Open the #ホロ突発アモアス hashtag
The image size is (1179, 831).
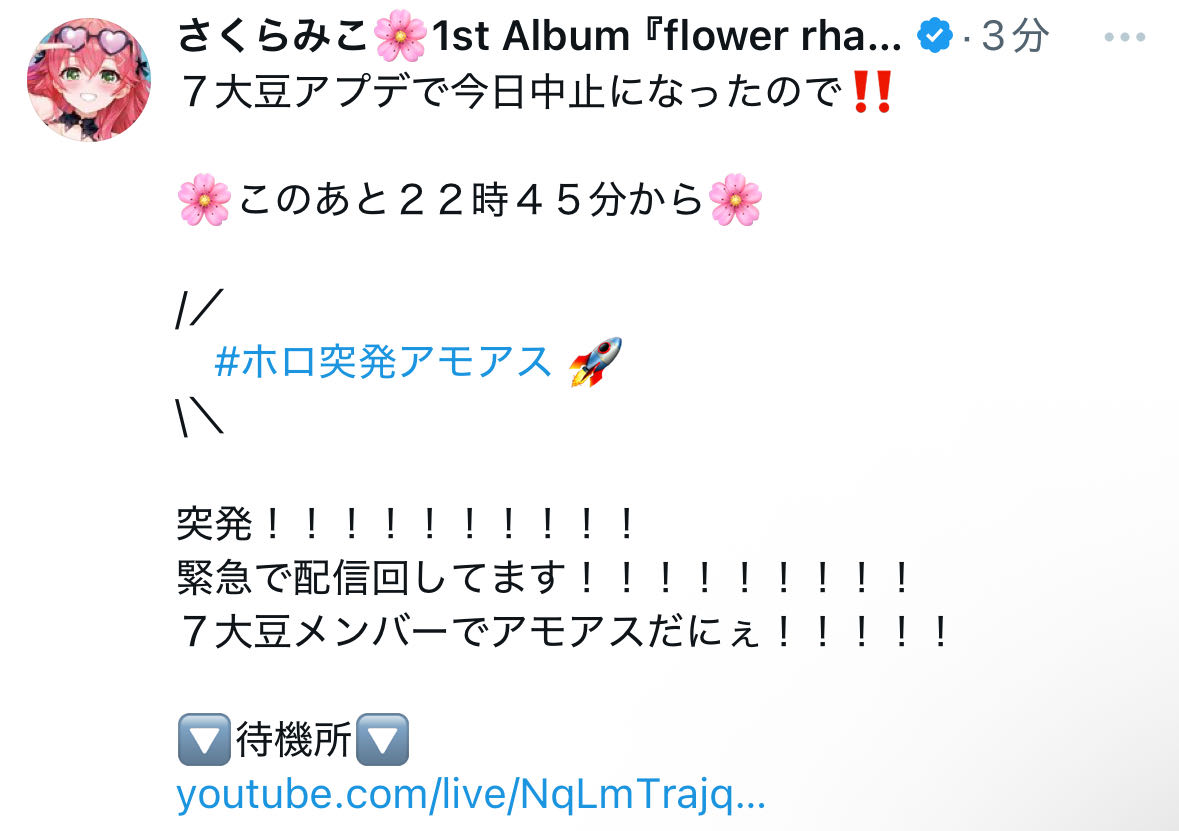coord(383,362)
